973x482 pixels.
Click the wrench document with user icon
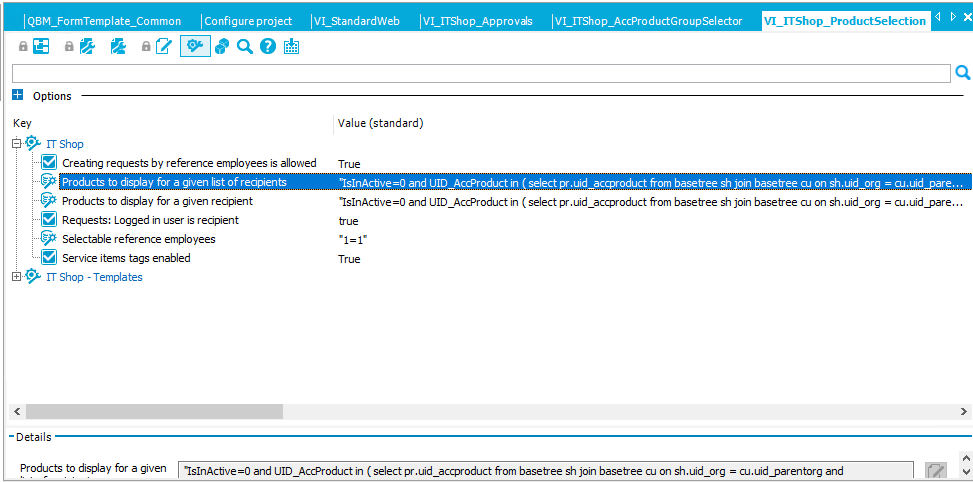point(118,47)
